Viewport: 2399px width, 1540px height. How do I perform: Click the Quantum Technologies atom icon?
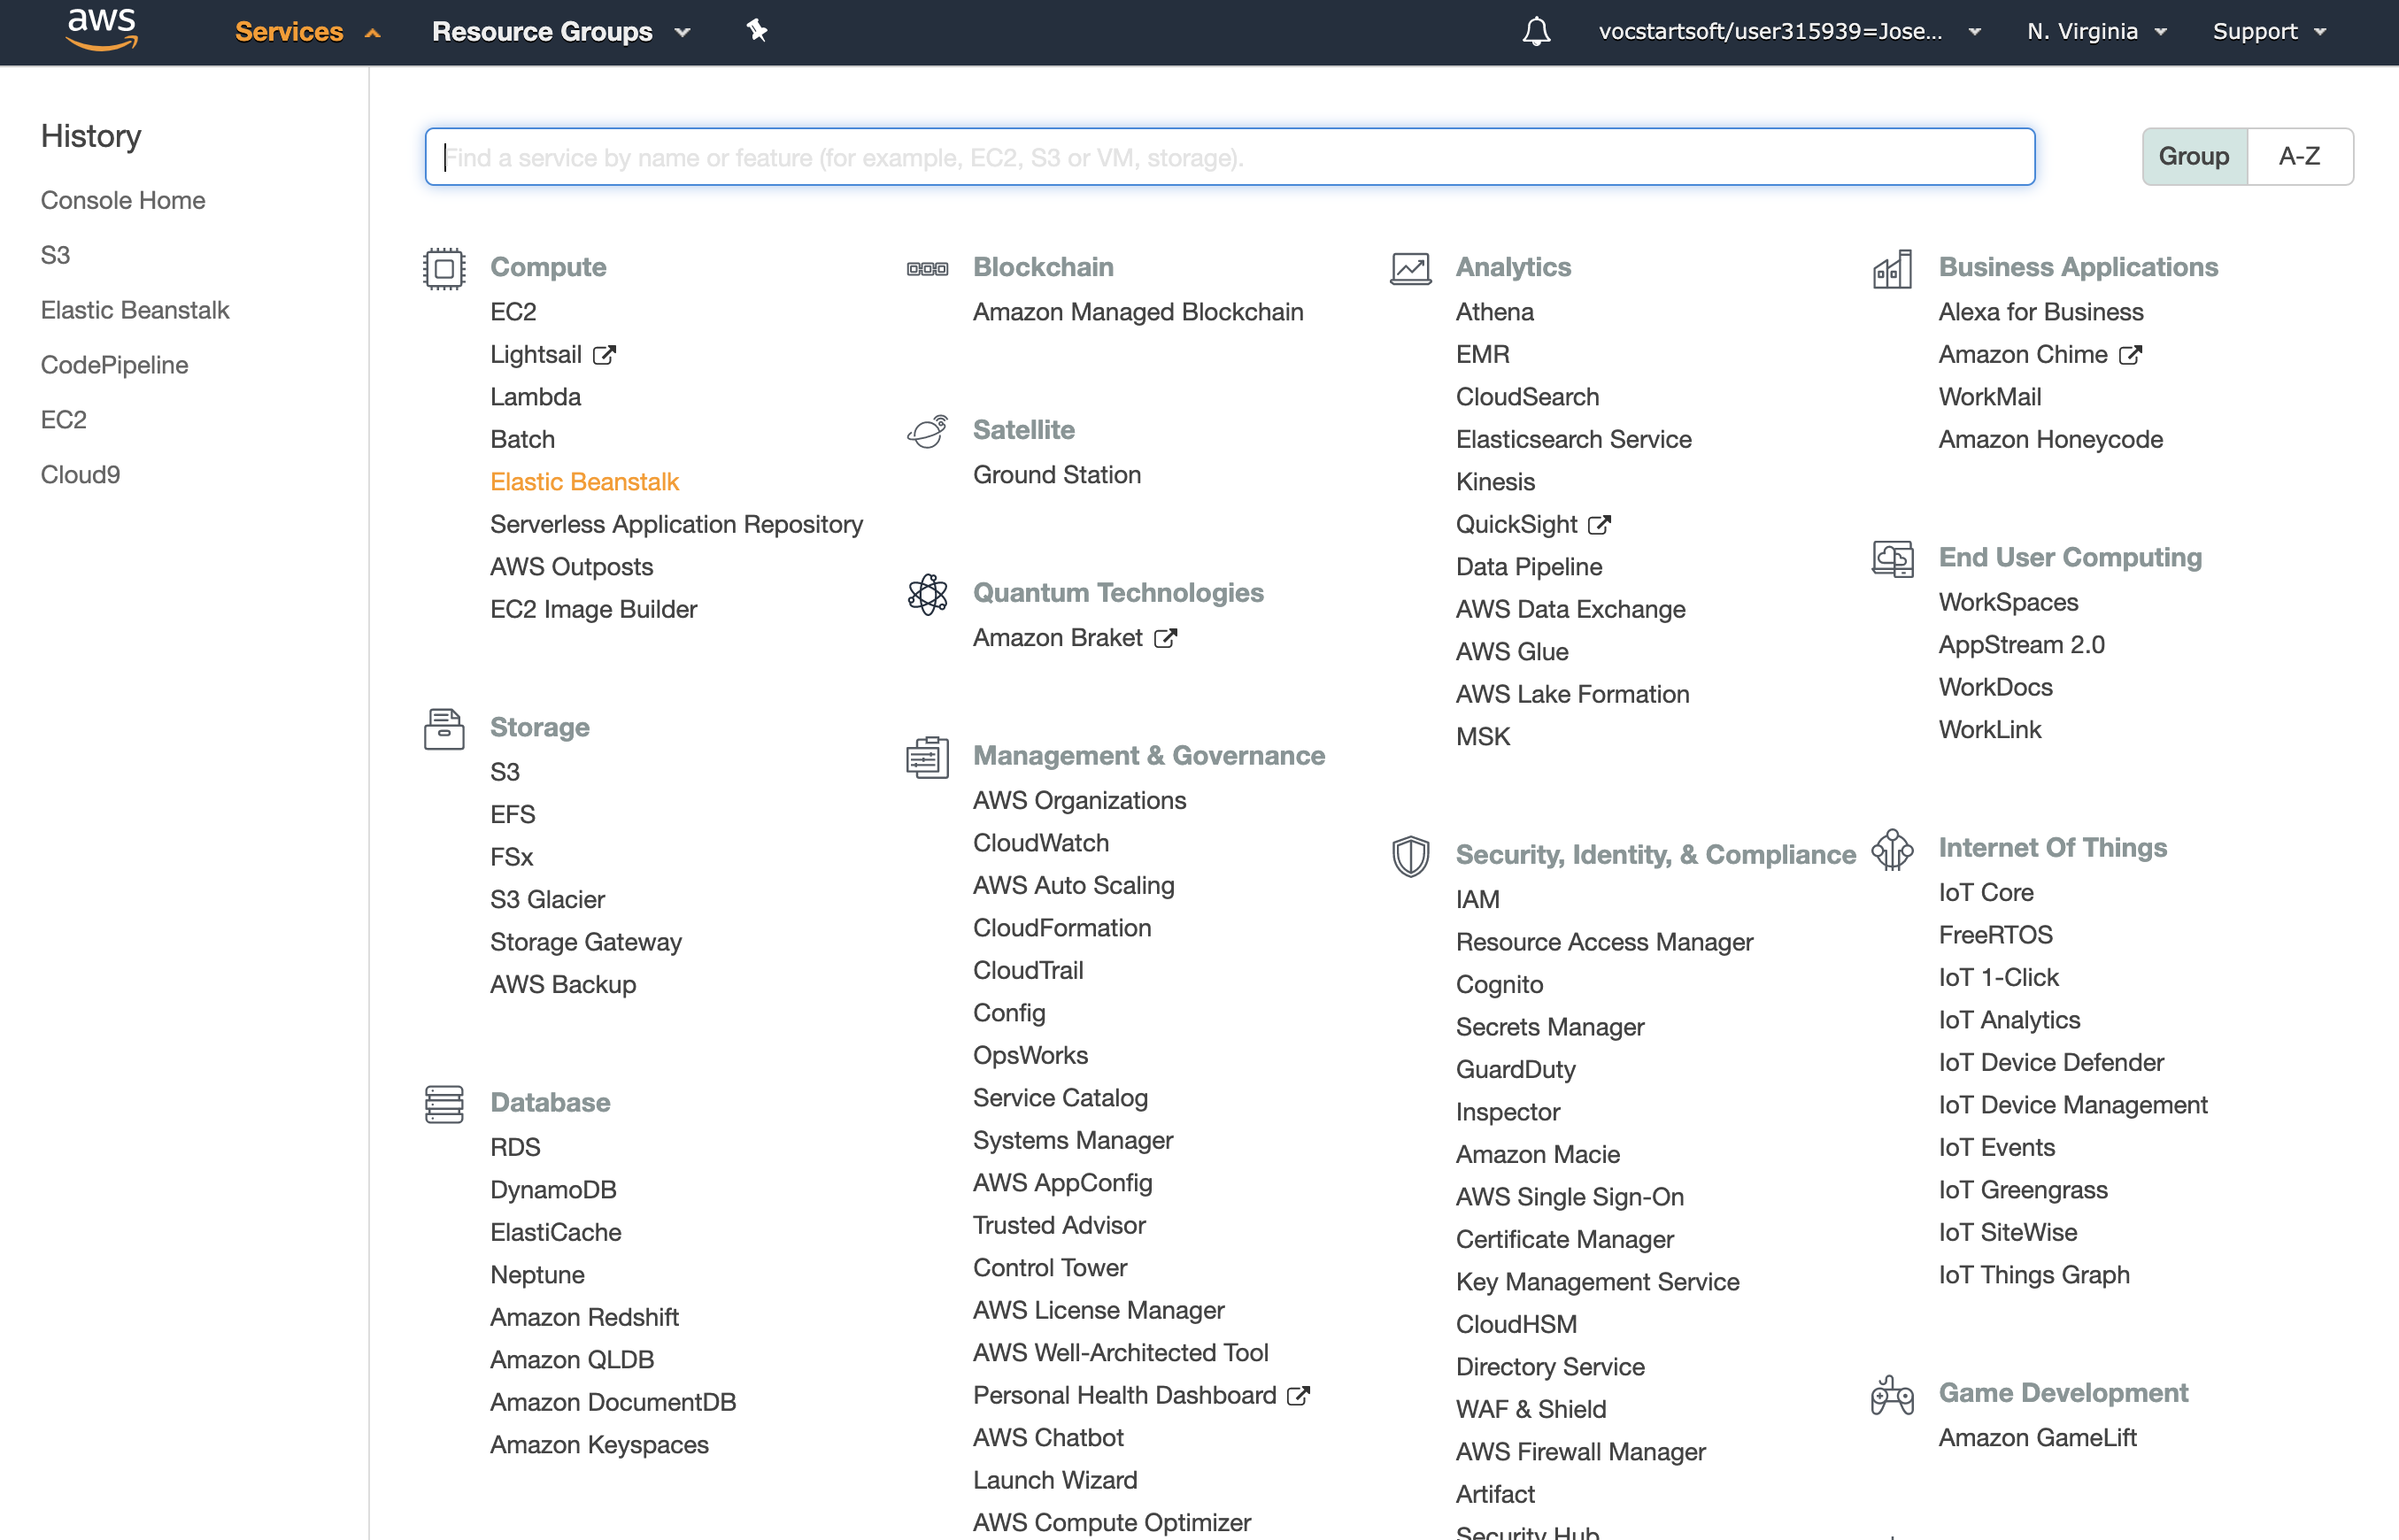(927, 594)
